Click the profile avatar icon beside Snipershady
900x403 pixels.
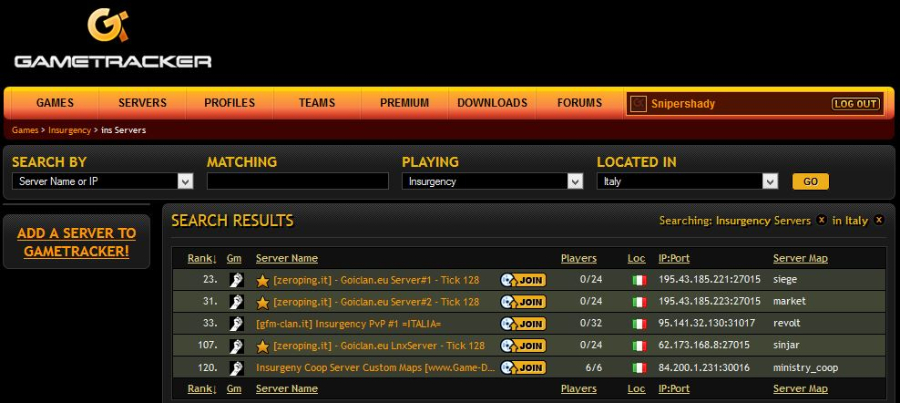(x=638, y=103)
